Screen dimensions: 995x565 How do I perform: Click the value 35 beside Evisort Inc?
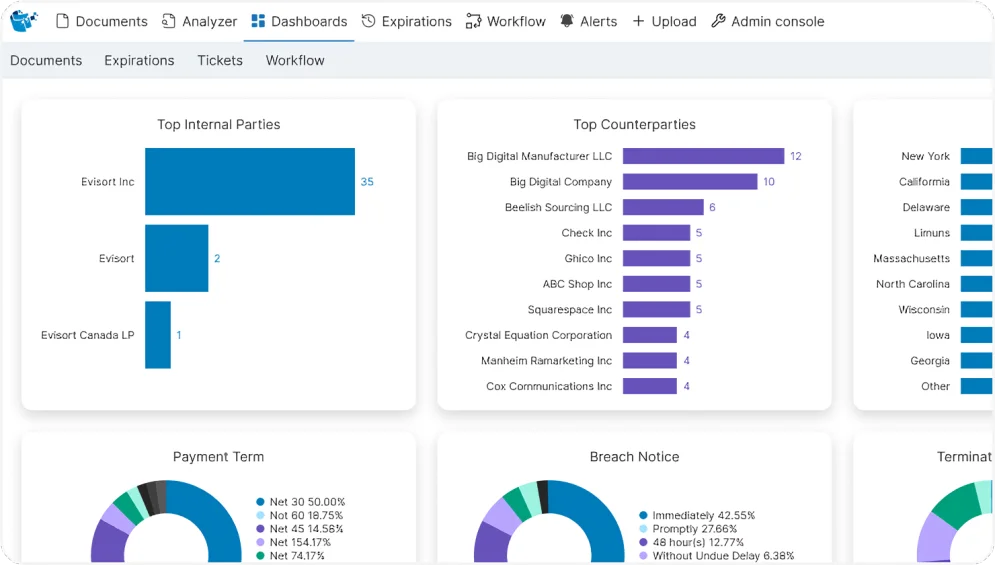point(367,182)
